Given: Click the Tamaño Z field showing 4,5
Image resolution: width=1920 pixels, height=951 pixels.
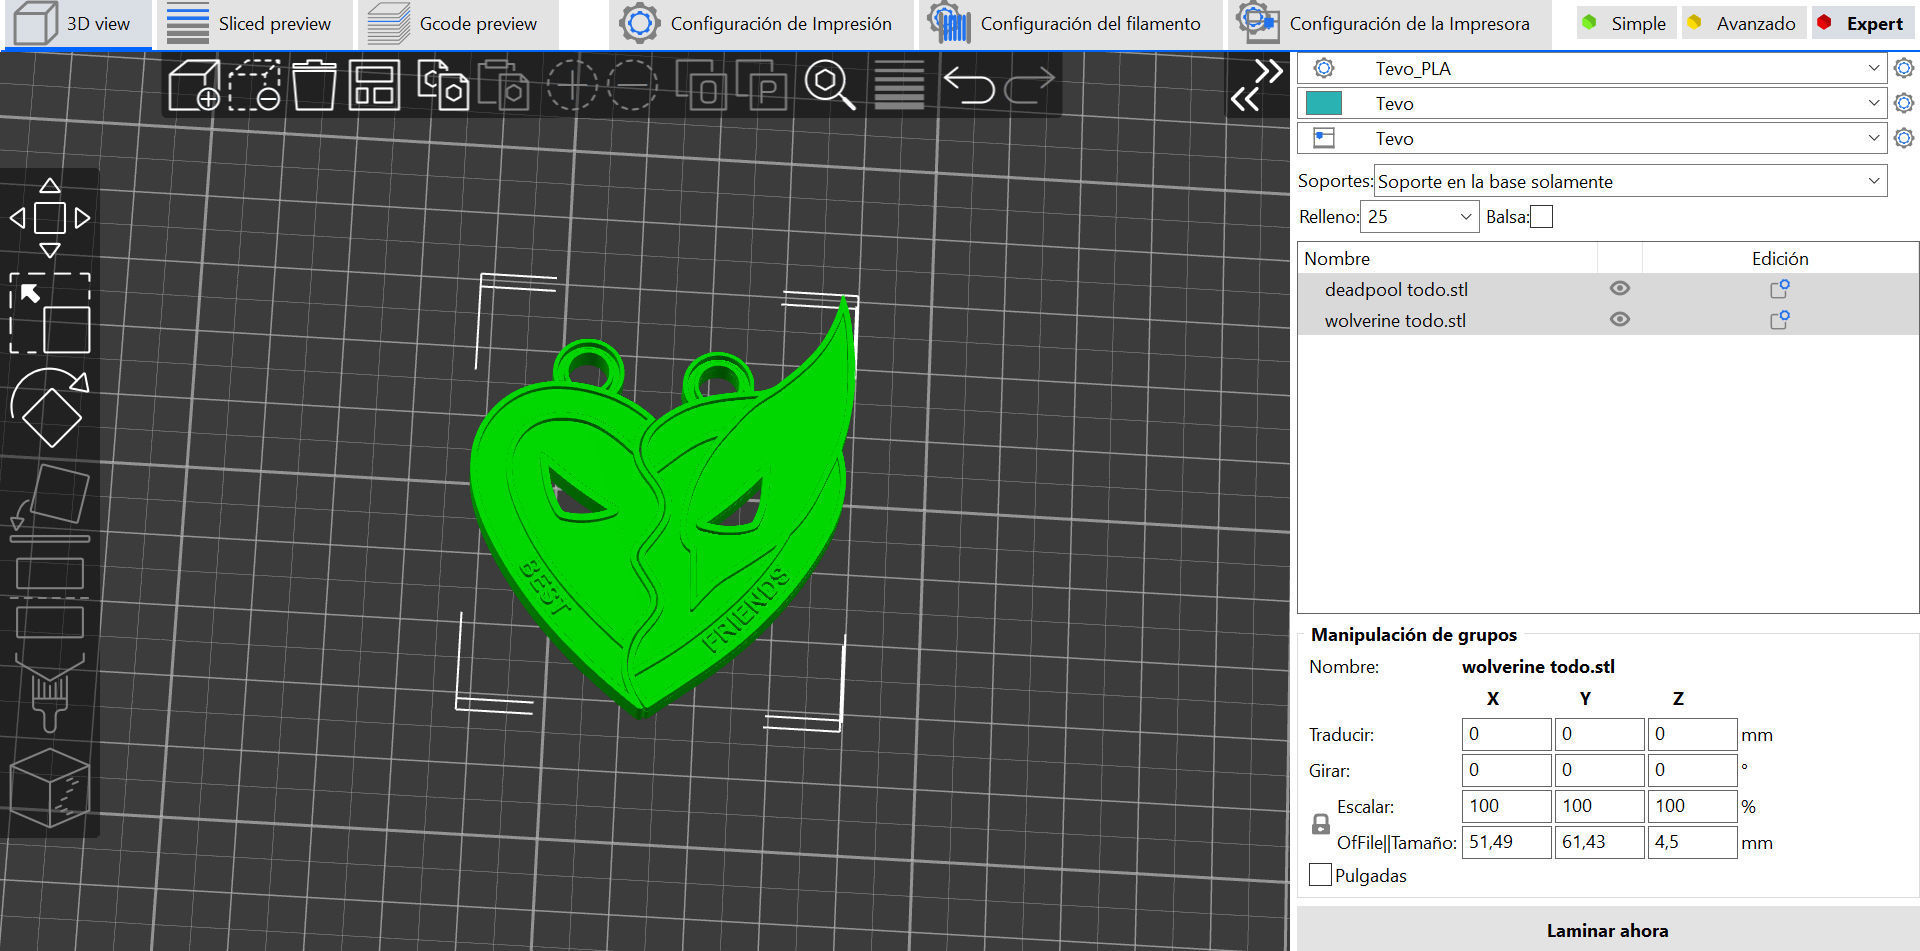Looking at the screenshot, I should [1692, 842].
